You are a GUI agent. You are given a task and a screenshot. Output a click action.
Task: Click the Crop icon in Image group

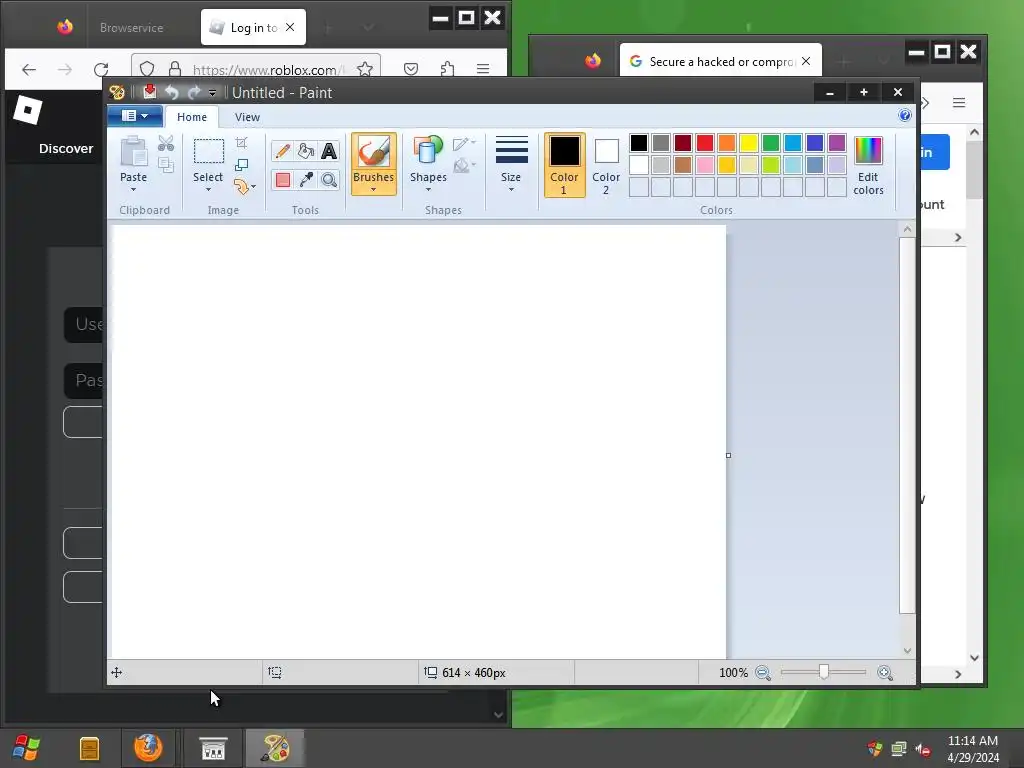pos(242,143)
